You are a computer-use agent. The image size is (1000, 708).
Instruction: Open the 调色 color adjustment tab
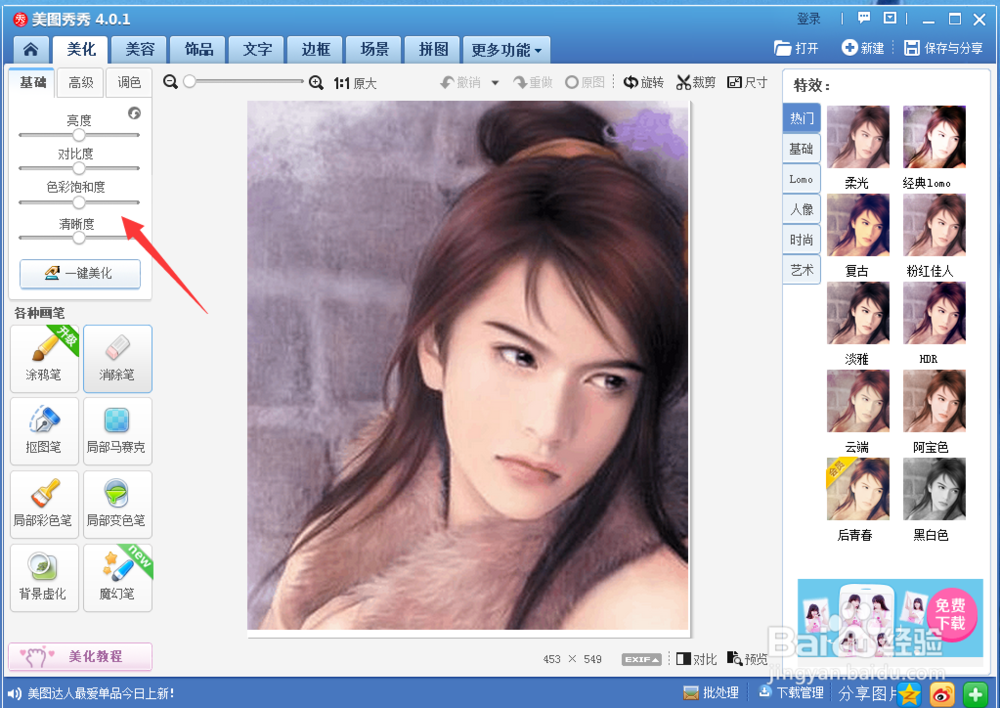click(x=129, y=82)
